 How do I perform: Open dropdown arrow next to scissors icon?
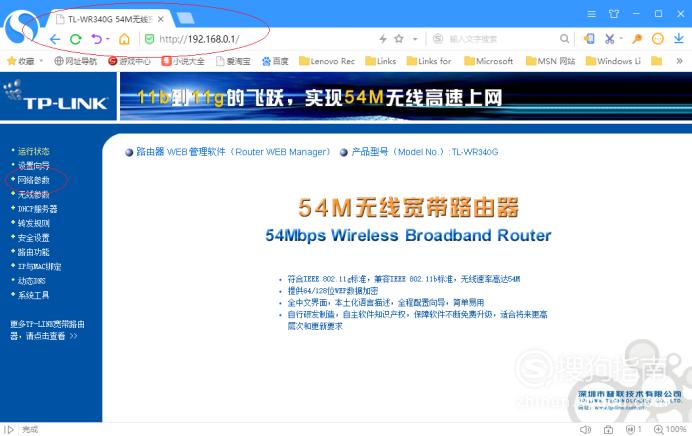click(621, 39)
